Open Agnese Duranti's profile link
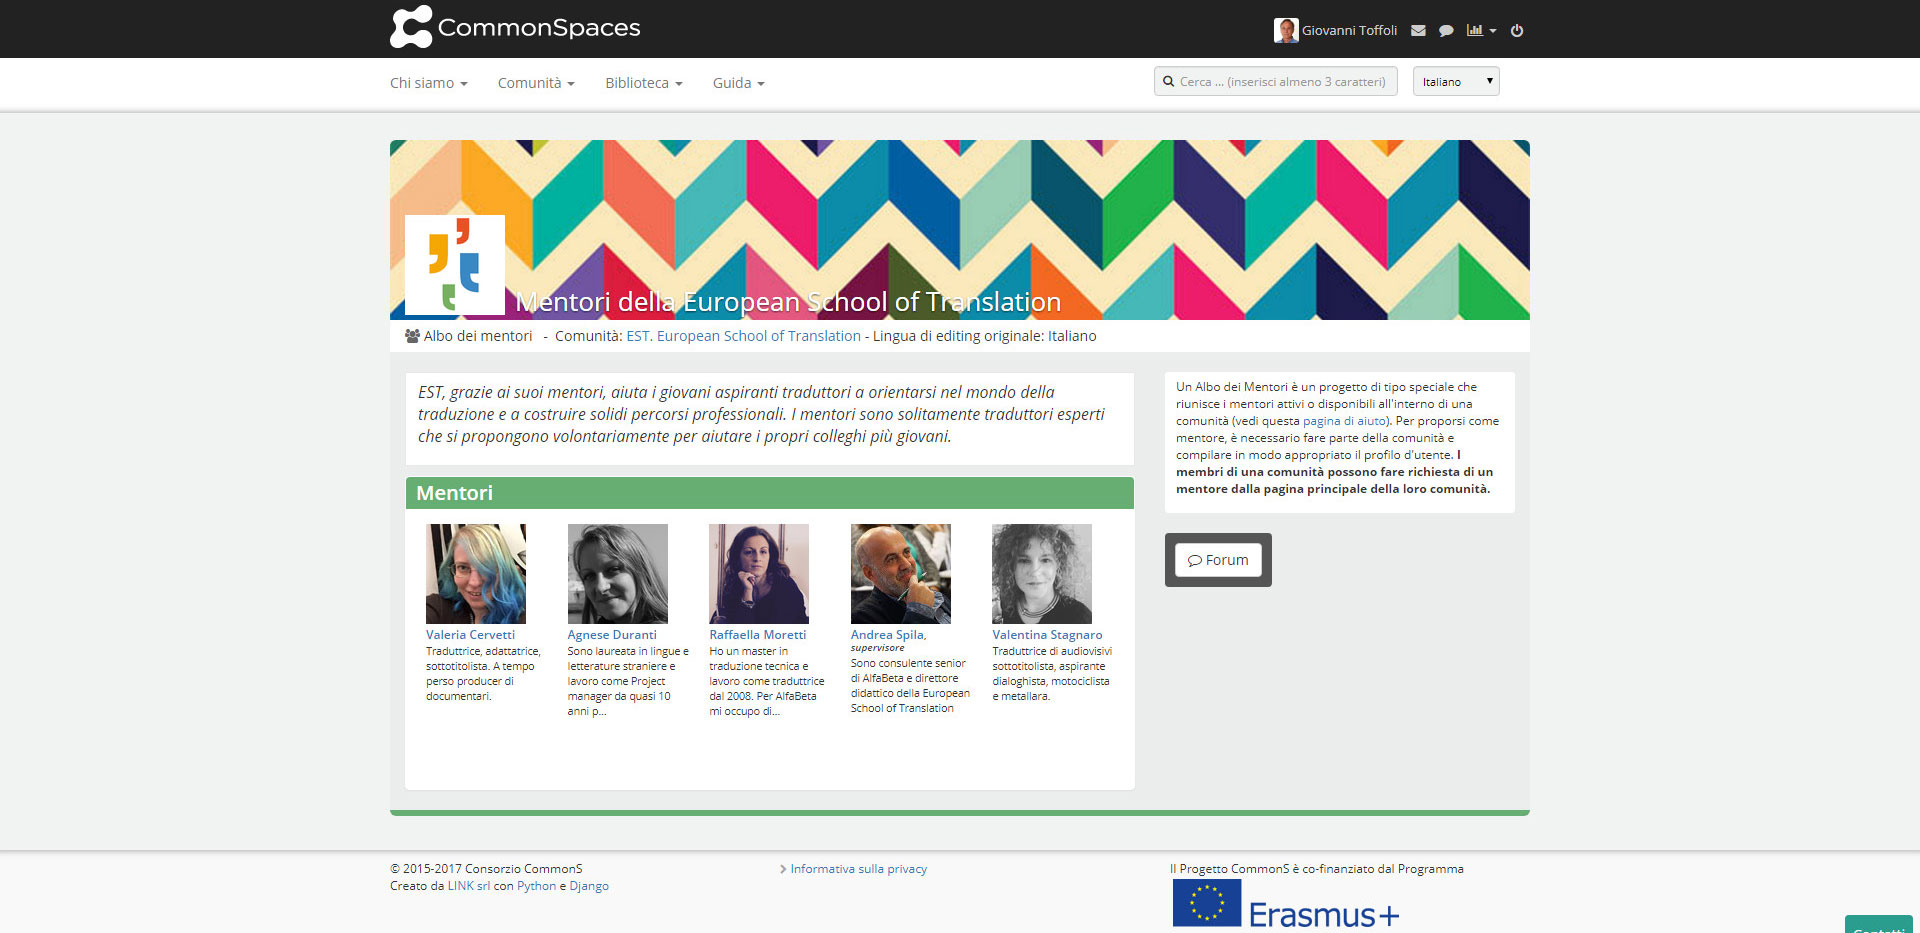This screenshot has height=933, width=1920. pyautogui.click(x=612, y=635)
